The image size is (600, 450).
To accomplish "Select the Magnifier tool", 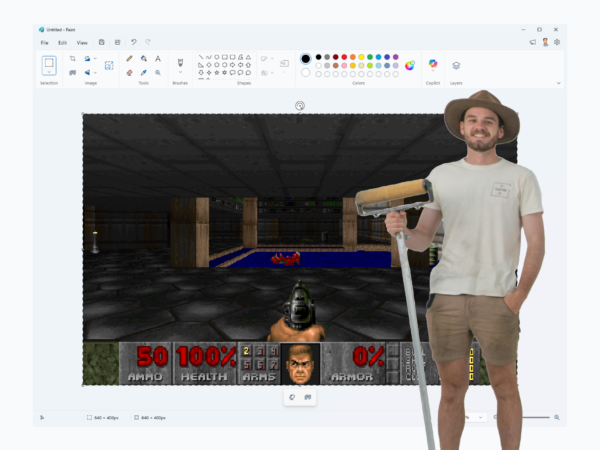I will pyautogui.click(x=158, y=72).
